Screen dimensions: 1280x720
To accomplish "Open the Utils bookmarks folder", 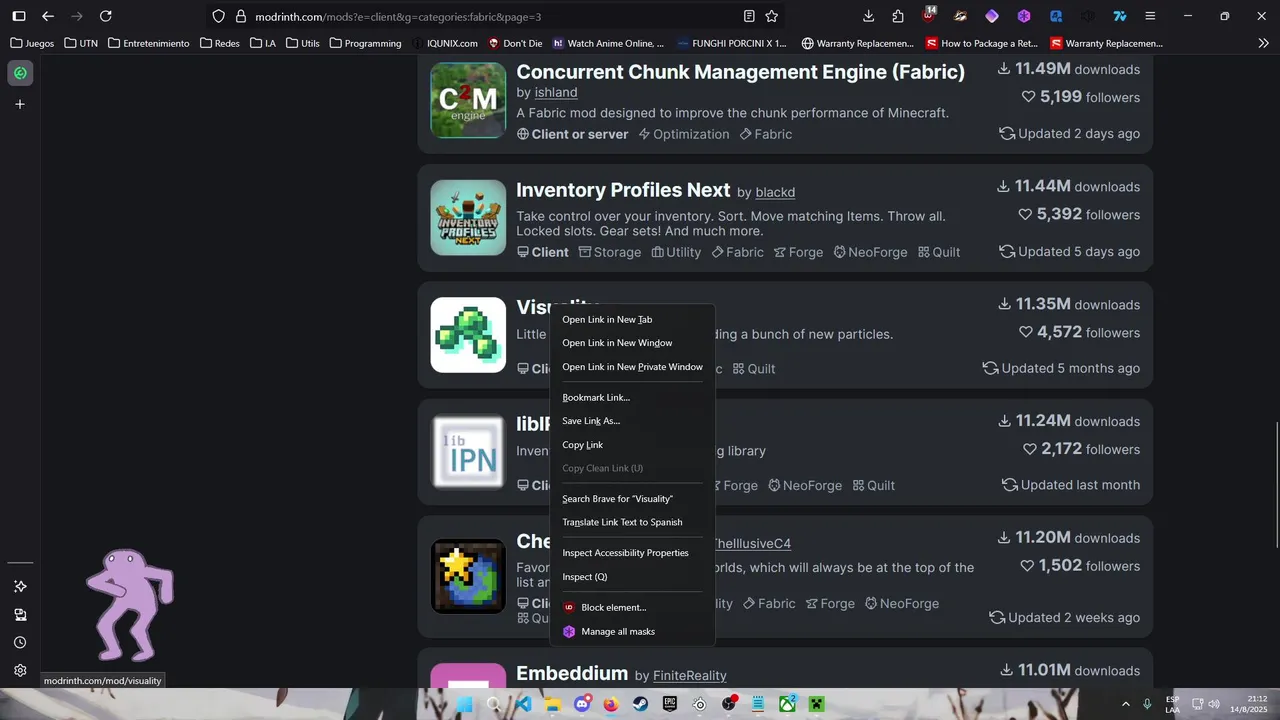I will [x=303, y=43].
